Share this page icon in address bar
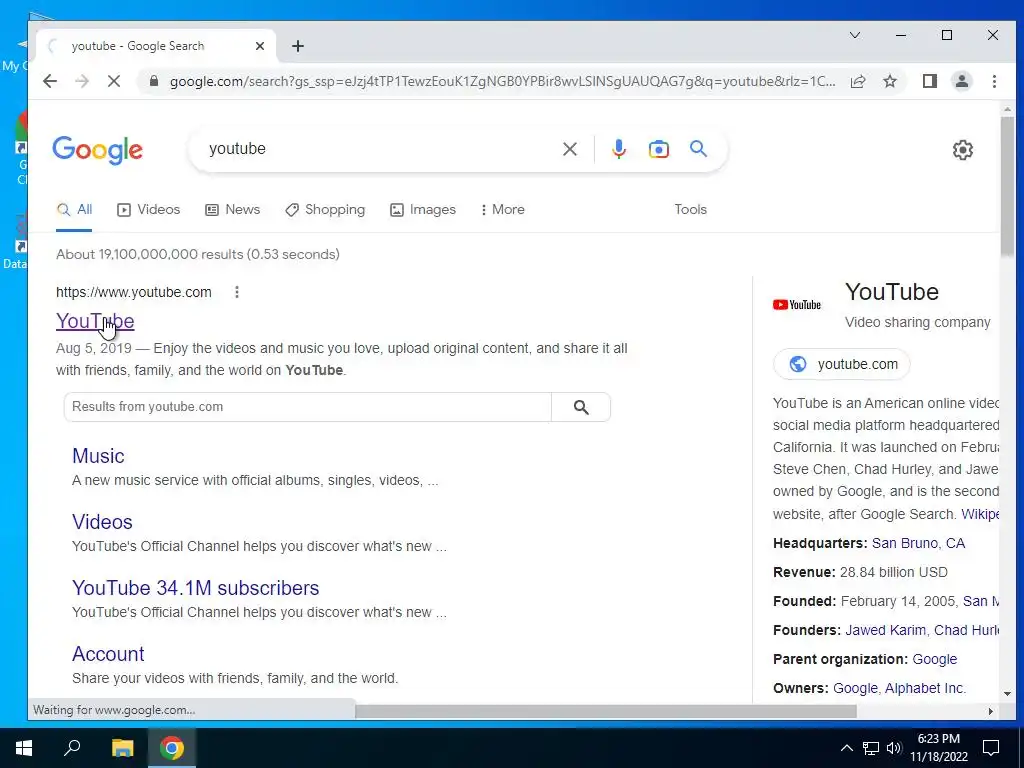 pyautogui.click(x=858, y=81)
